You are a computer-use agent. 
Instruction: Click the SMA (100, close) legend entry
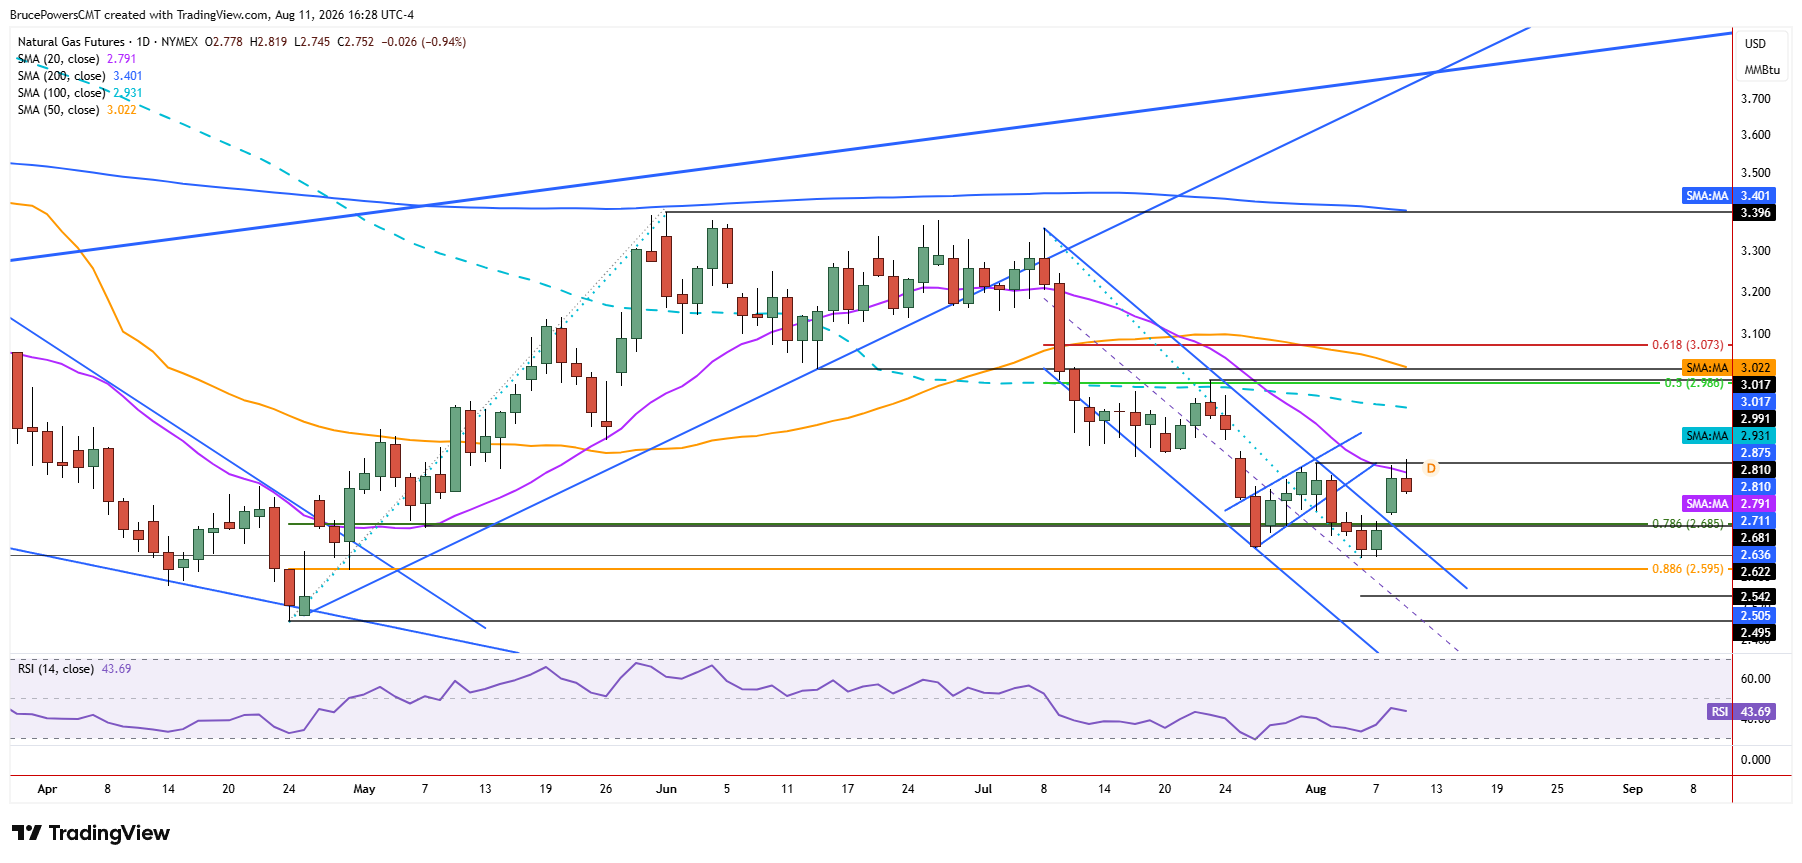click(79, 93)
